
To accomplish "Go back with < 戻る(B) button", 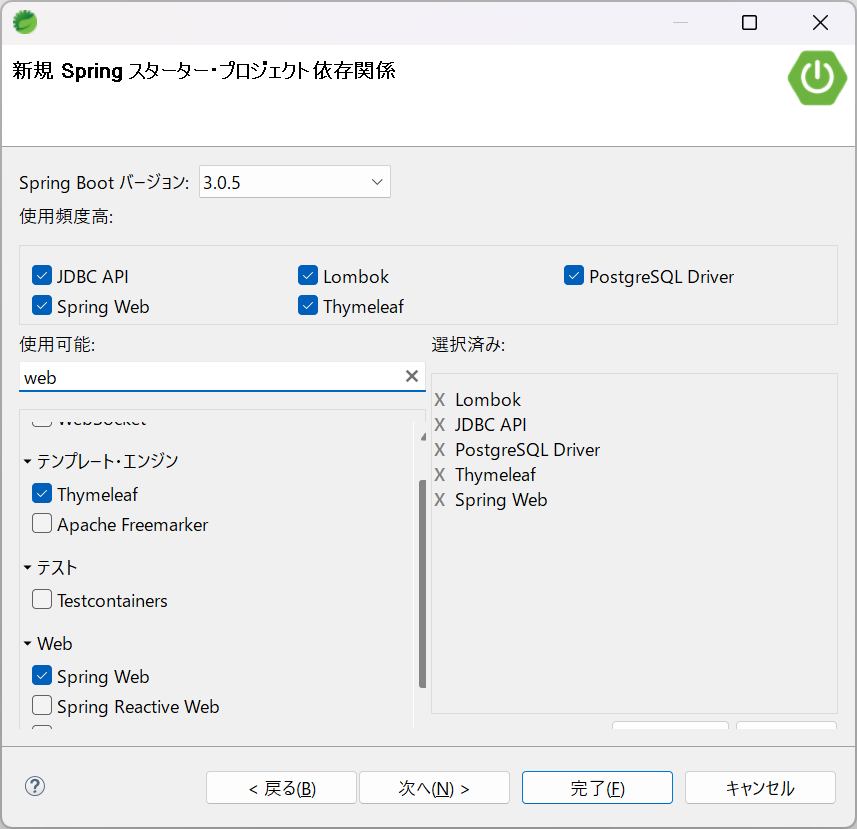I will (x=281, y=788).
